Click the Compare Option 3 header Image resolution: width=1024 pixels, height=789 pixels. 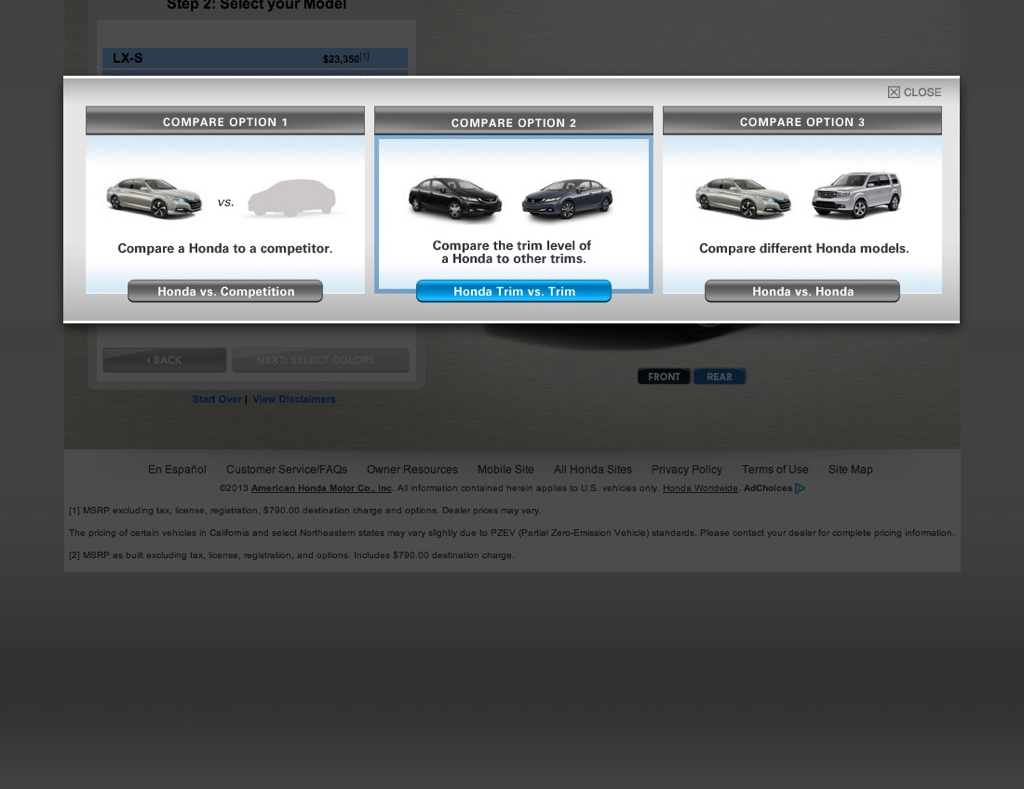[x=802, y=122]
